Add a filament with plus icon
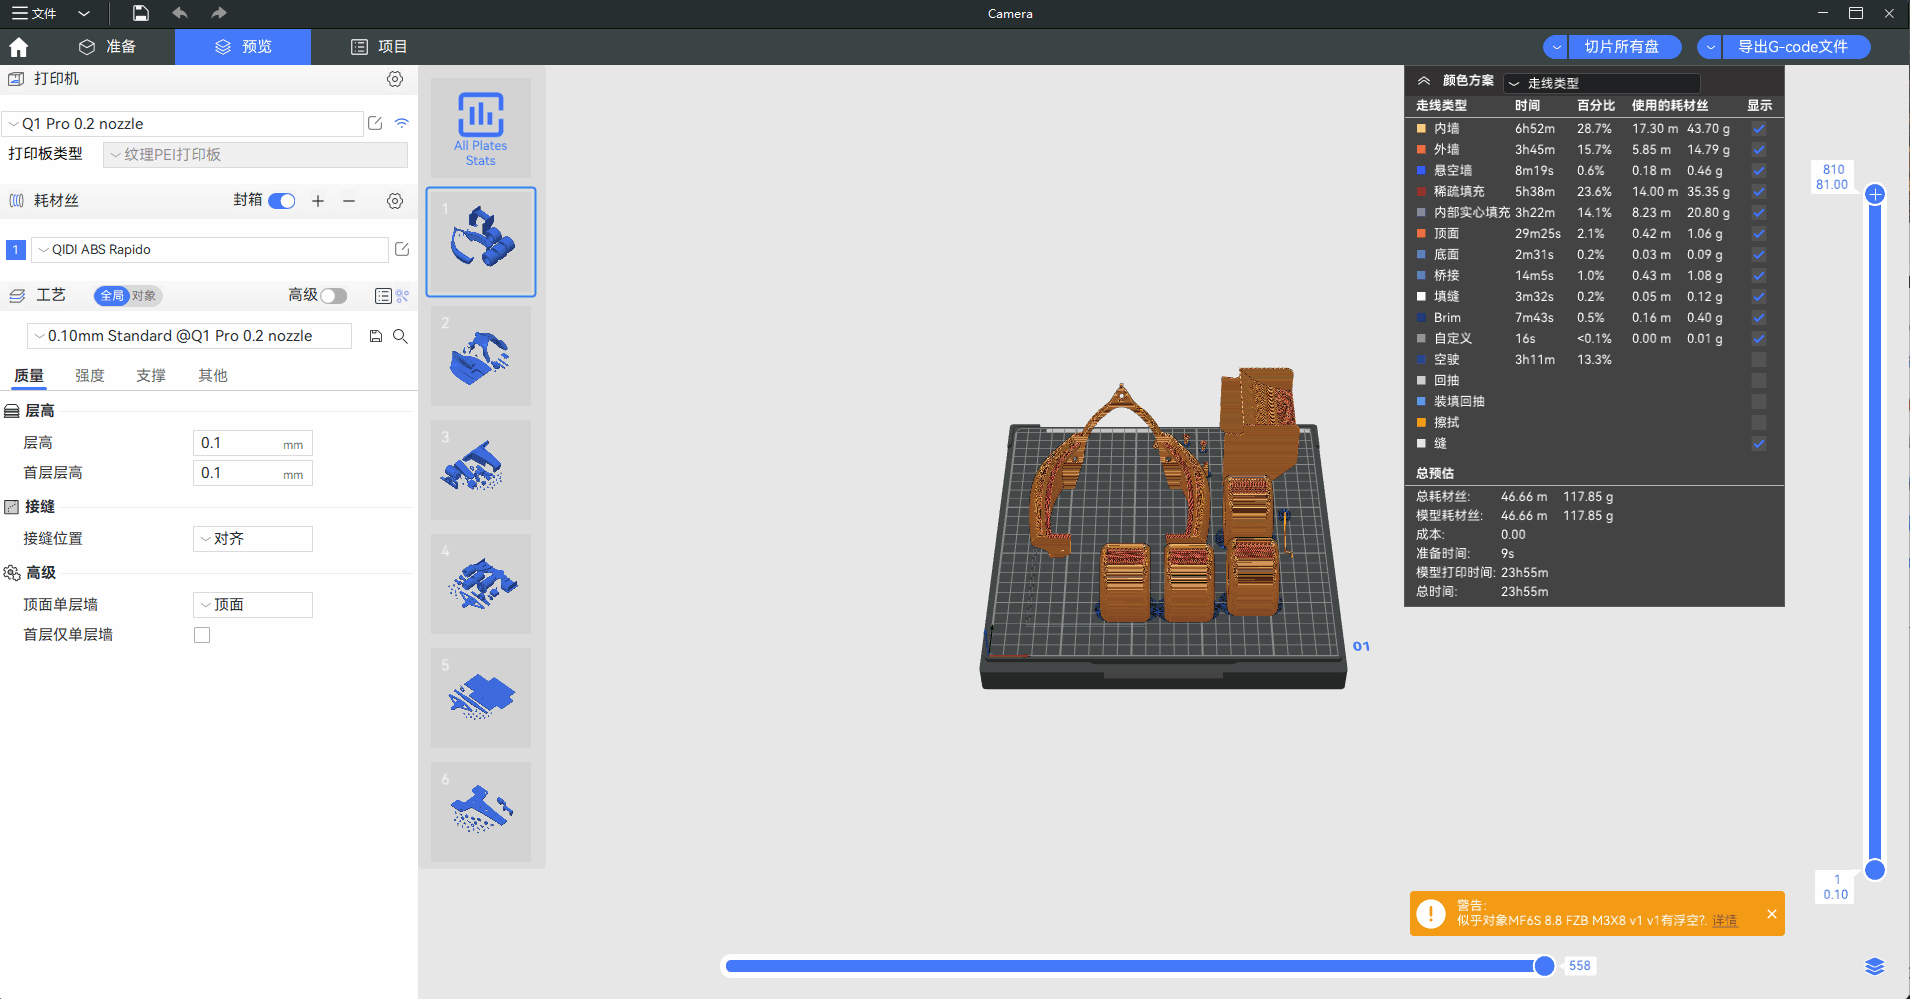This screenshot has width=1910, height=999. click(318, 201)
